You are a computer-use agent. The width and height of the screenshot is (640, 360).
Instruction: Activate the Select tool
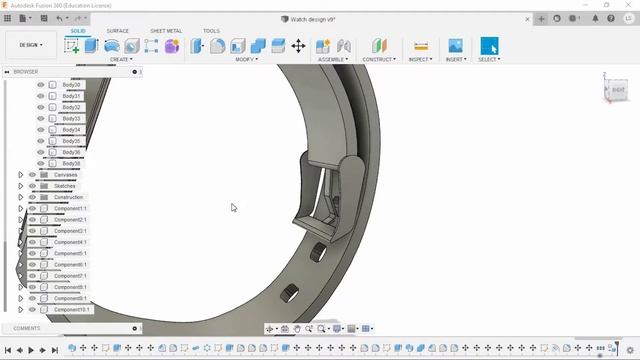click(489, 46)
